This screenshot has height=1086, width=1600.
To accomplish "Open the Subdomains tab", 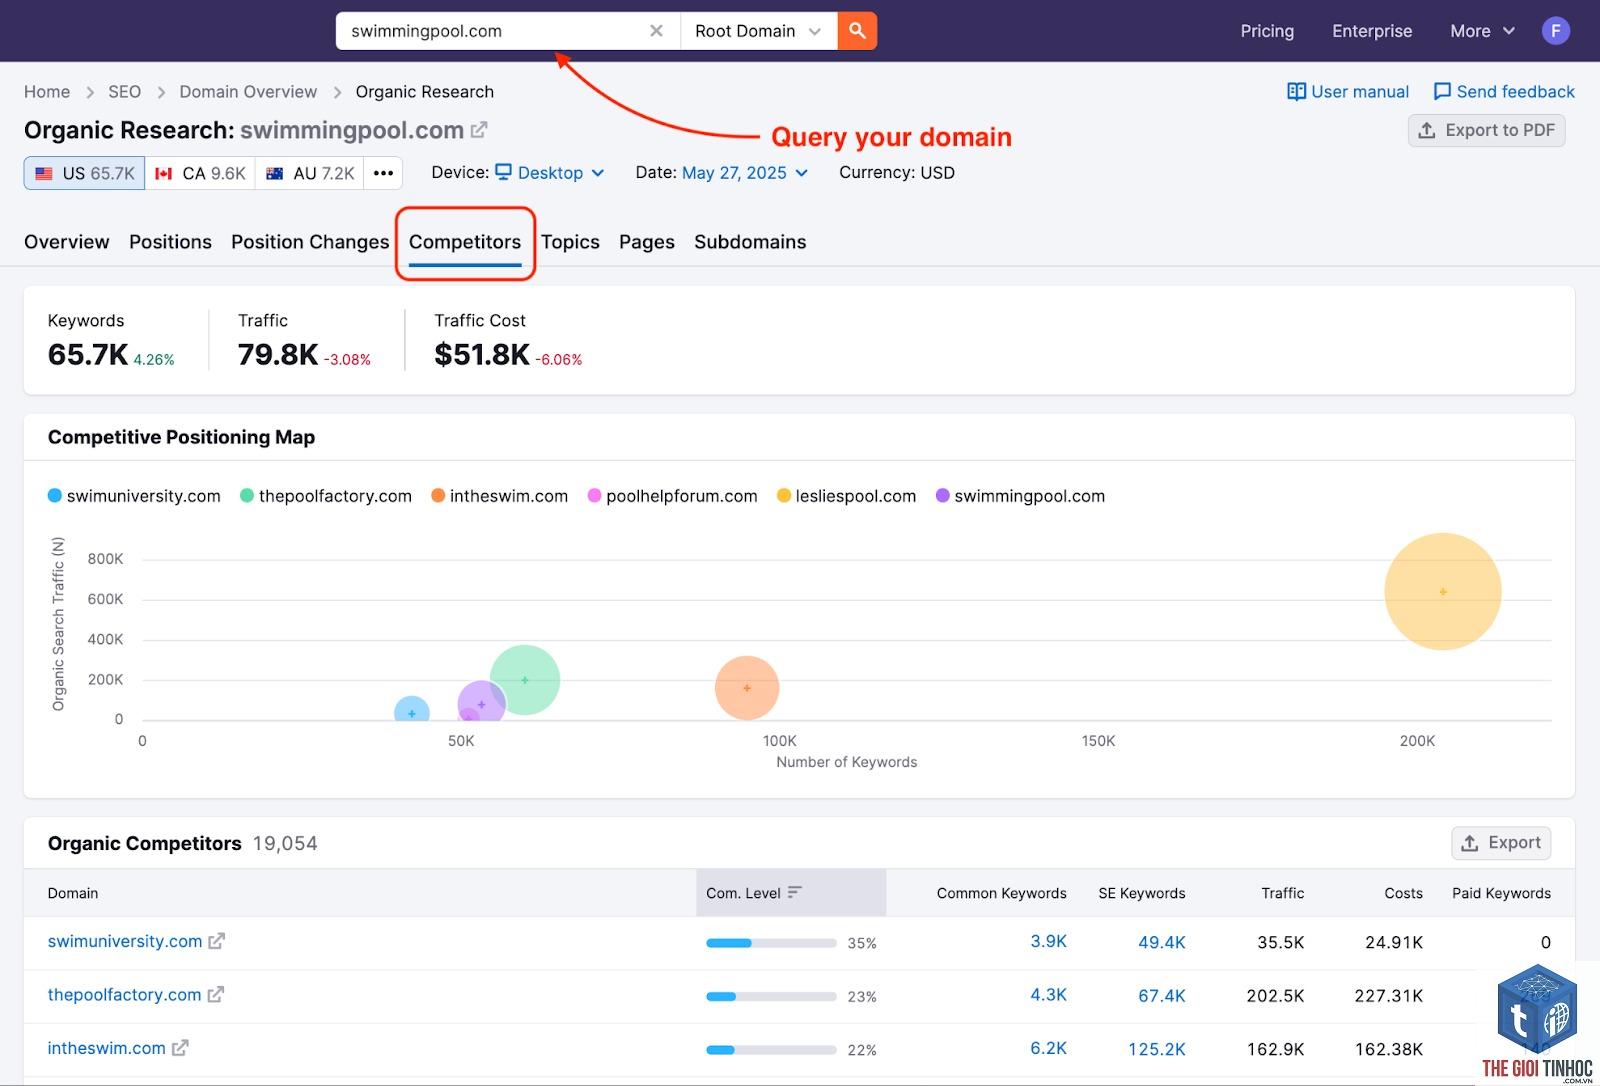I will [750, 242].
